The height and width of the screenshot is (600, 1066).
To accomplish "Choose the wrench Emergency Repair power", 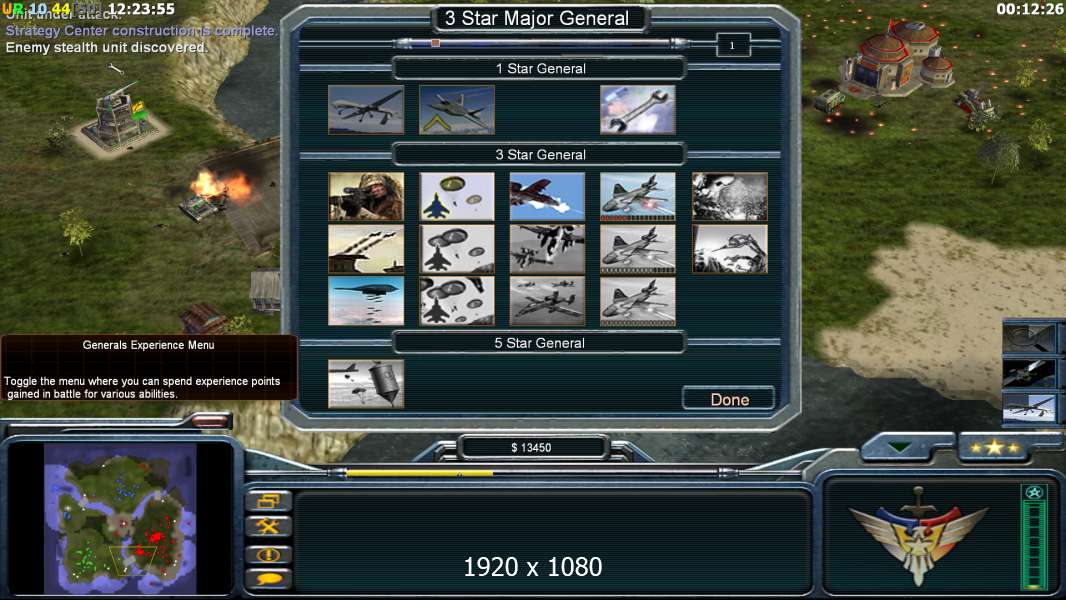I will point(638,110).
